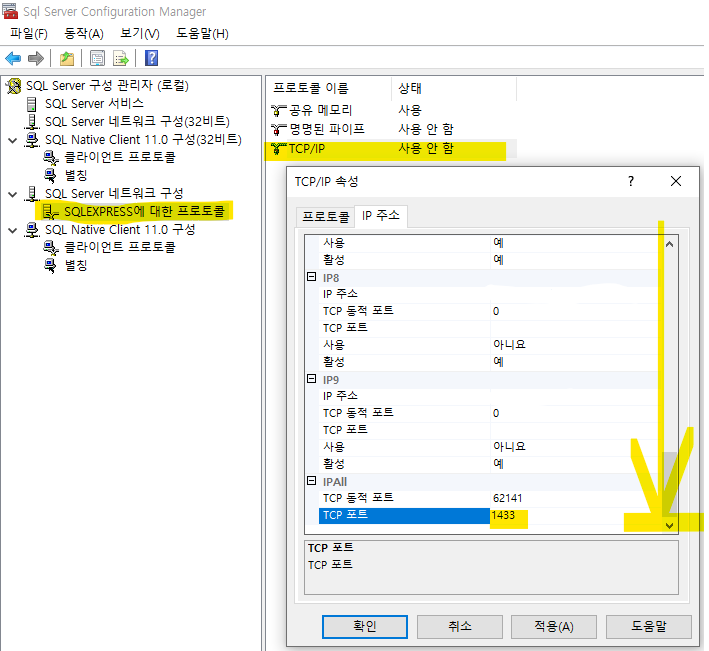Screen dimensions: 709x651
Task: Click IP8 사용 value 아니요
Action: click(x=509, y=345)
